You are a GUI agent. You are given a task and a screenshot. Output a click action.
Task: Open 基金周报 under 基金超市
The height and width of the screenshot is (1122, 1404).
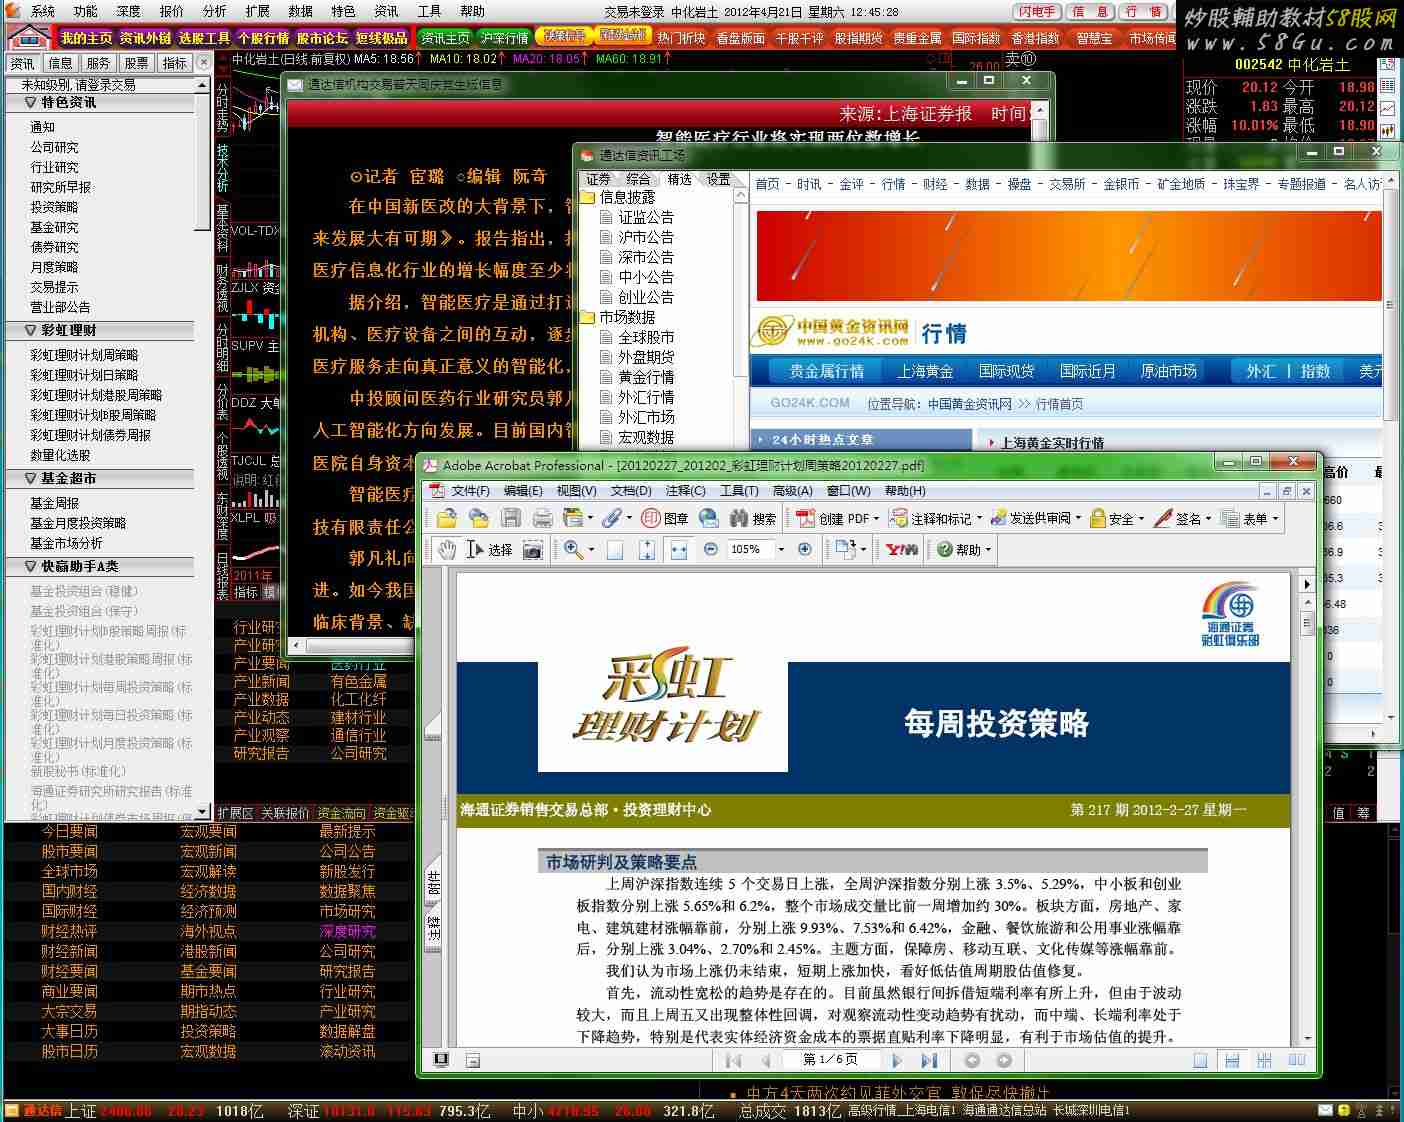click(x=54, y=503)
